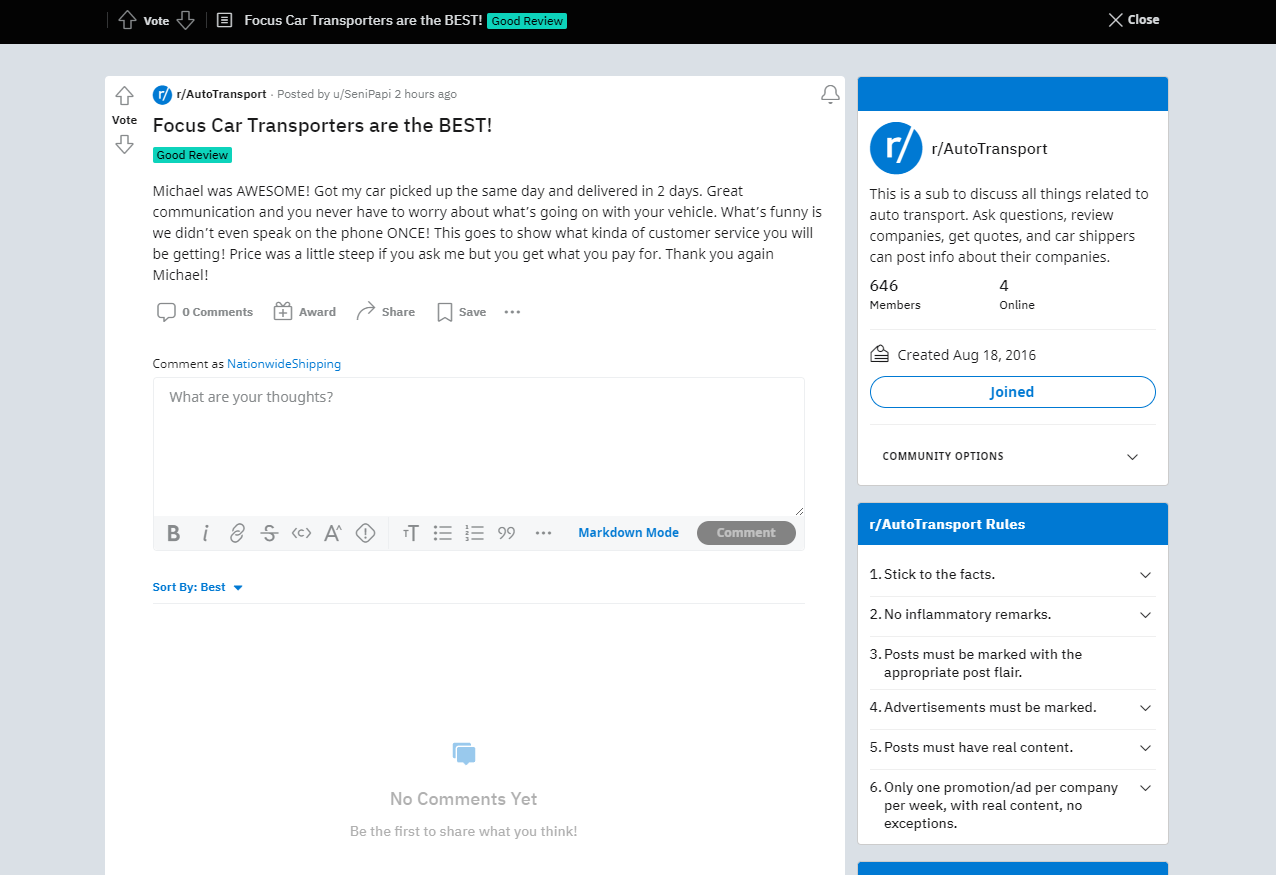This screenshot has height=875, width=1276.
Task: Click the Good Review flair in top bar
Action: tap(527, 21)
